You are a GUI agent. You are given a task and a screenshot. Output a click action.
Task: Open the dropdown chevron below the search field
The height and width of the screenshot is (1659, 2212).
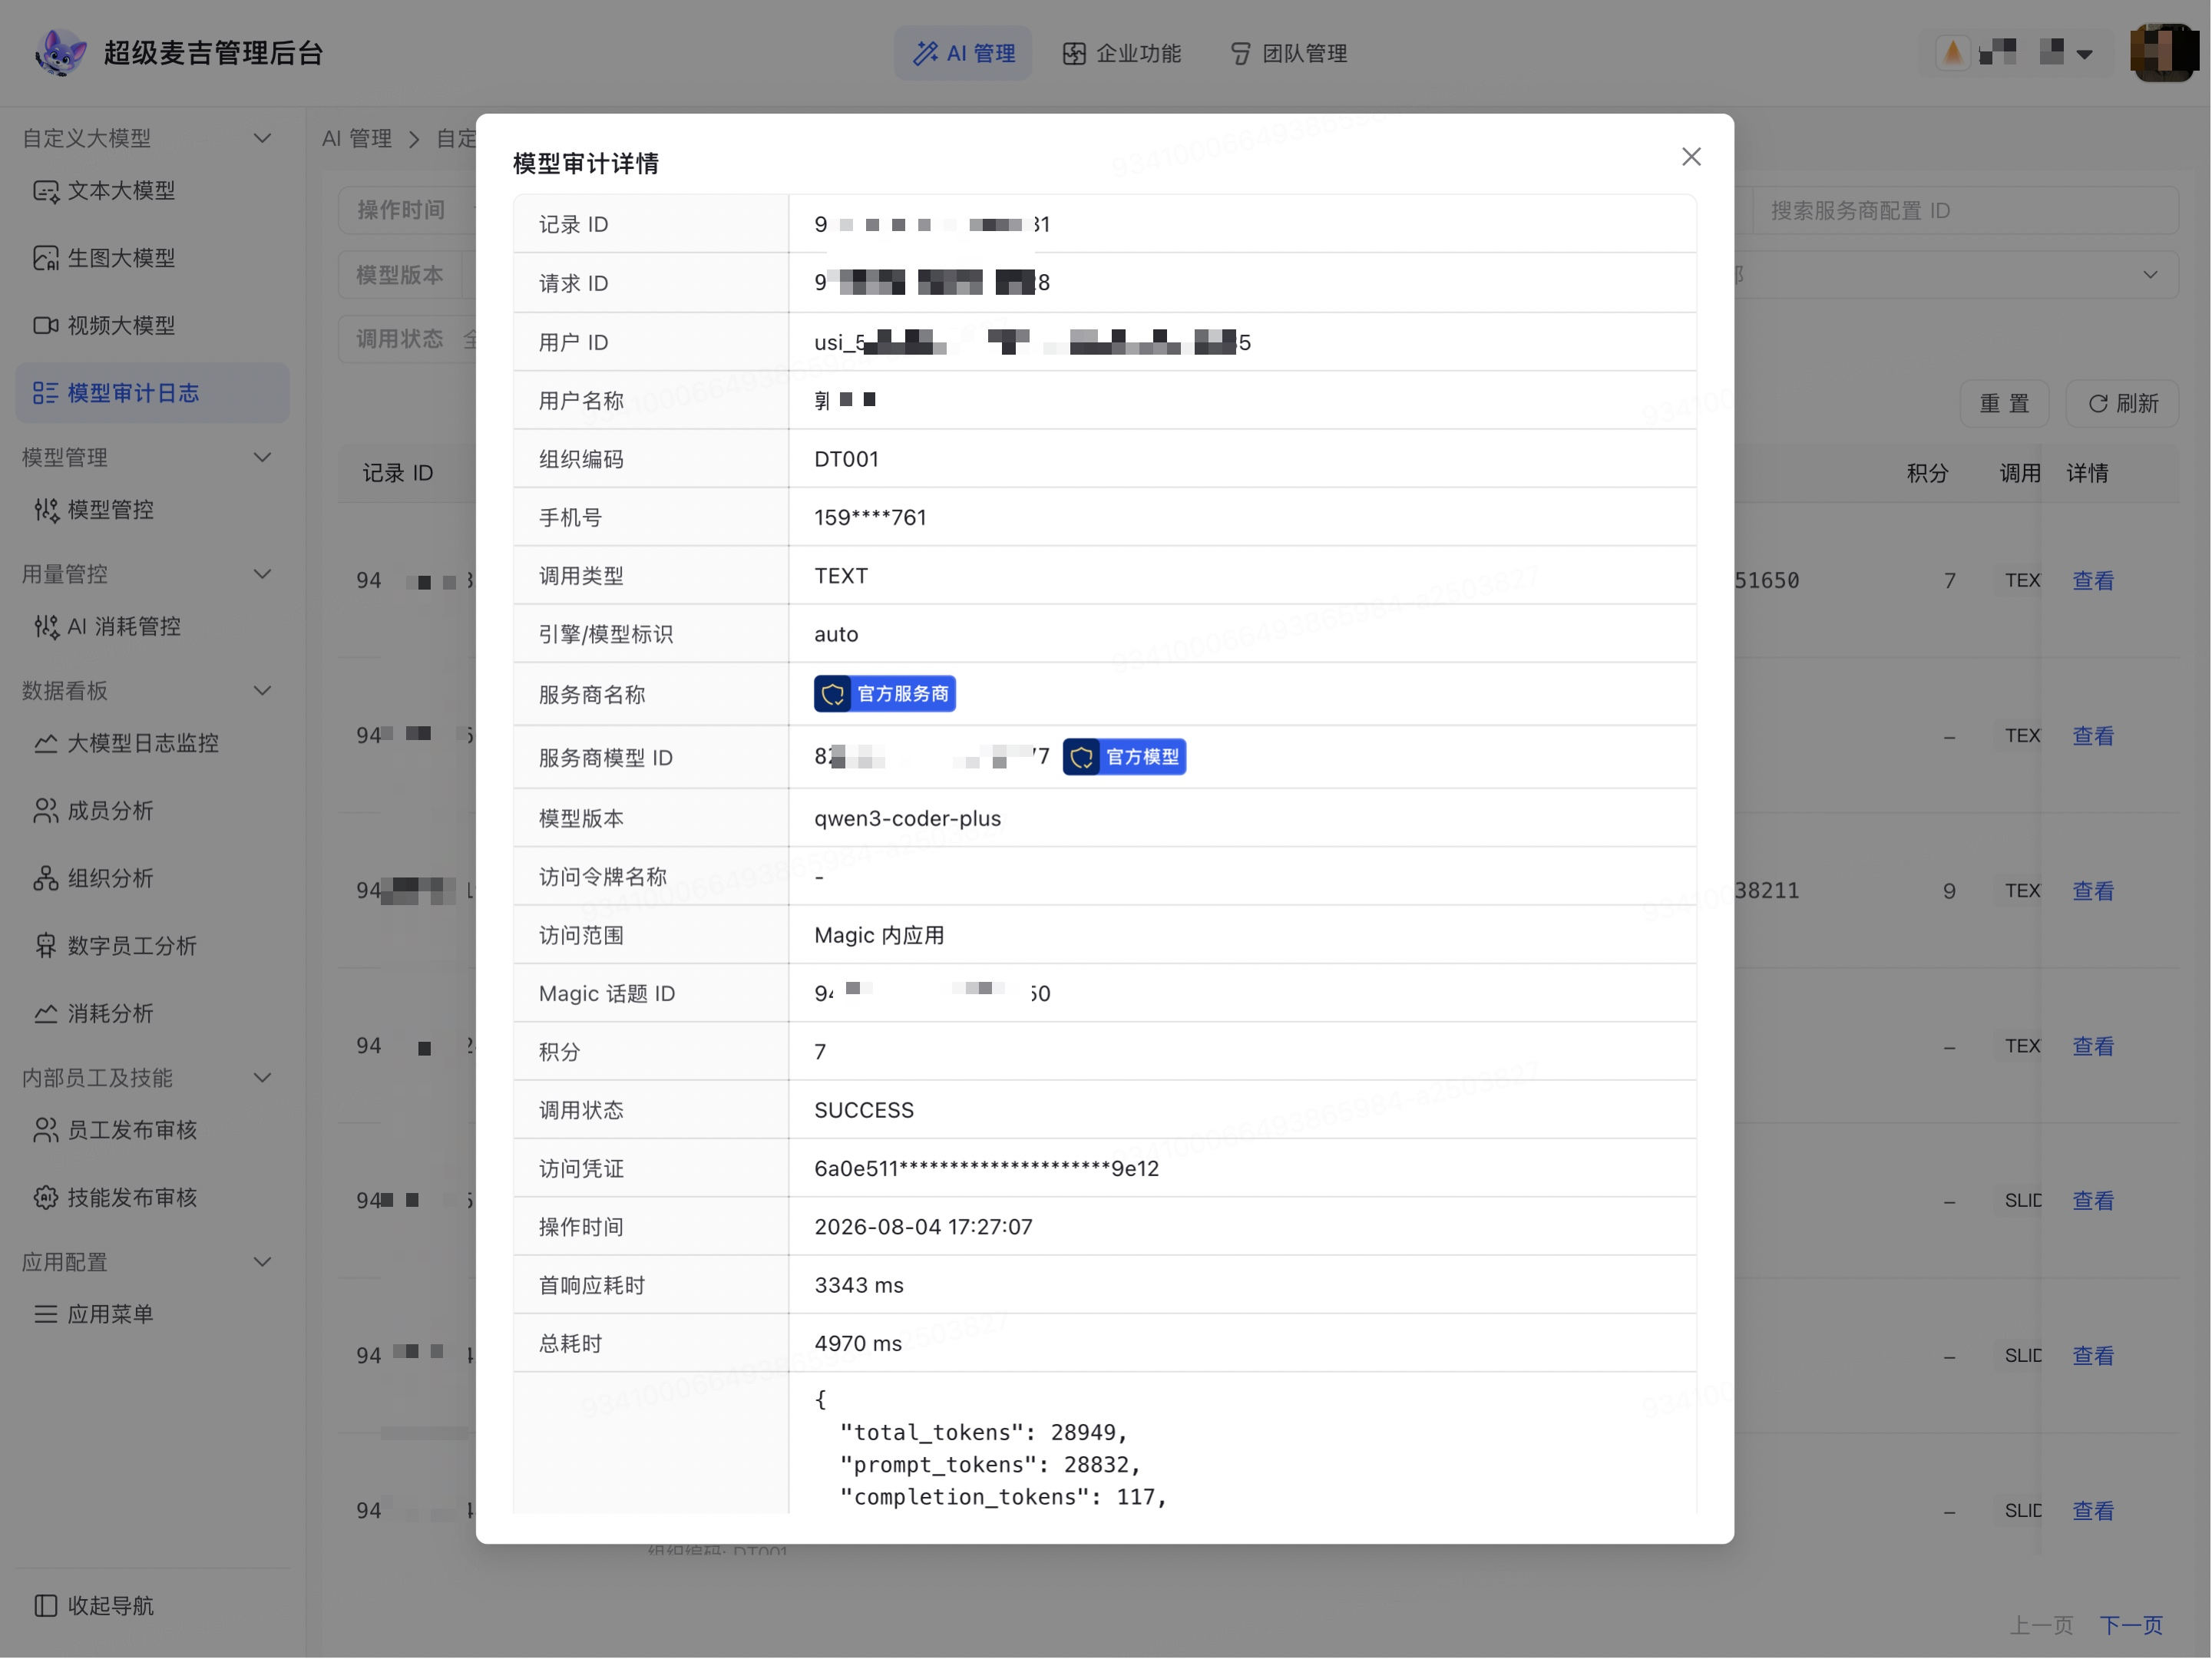pyautogui.click(x=2150, y=275)
